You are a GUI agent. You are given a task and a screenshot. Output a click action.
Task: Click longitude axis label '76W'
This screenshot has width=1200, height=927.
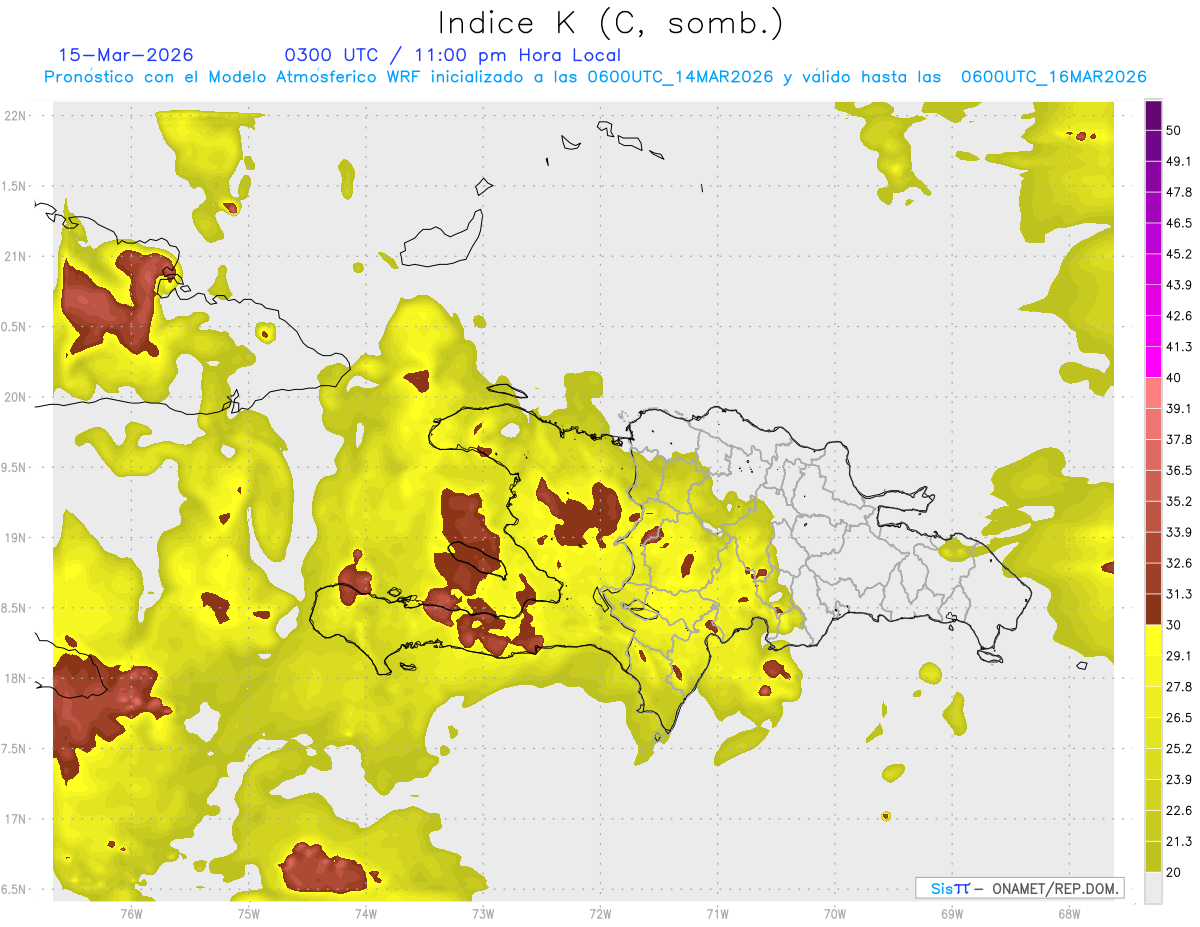(x=131, y=913)
